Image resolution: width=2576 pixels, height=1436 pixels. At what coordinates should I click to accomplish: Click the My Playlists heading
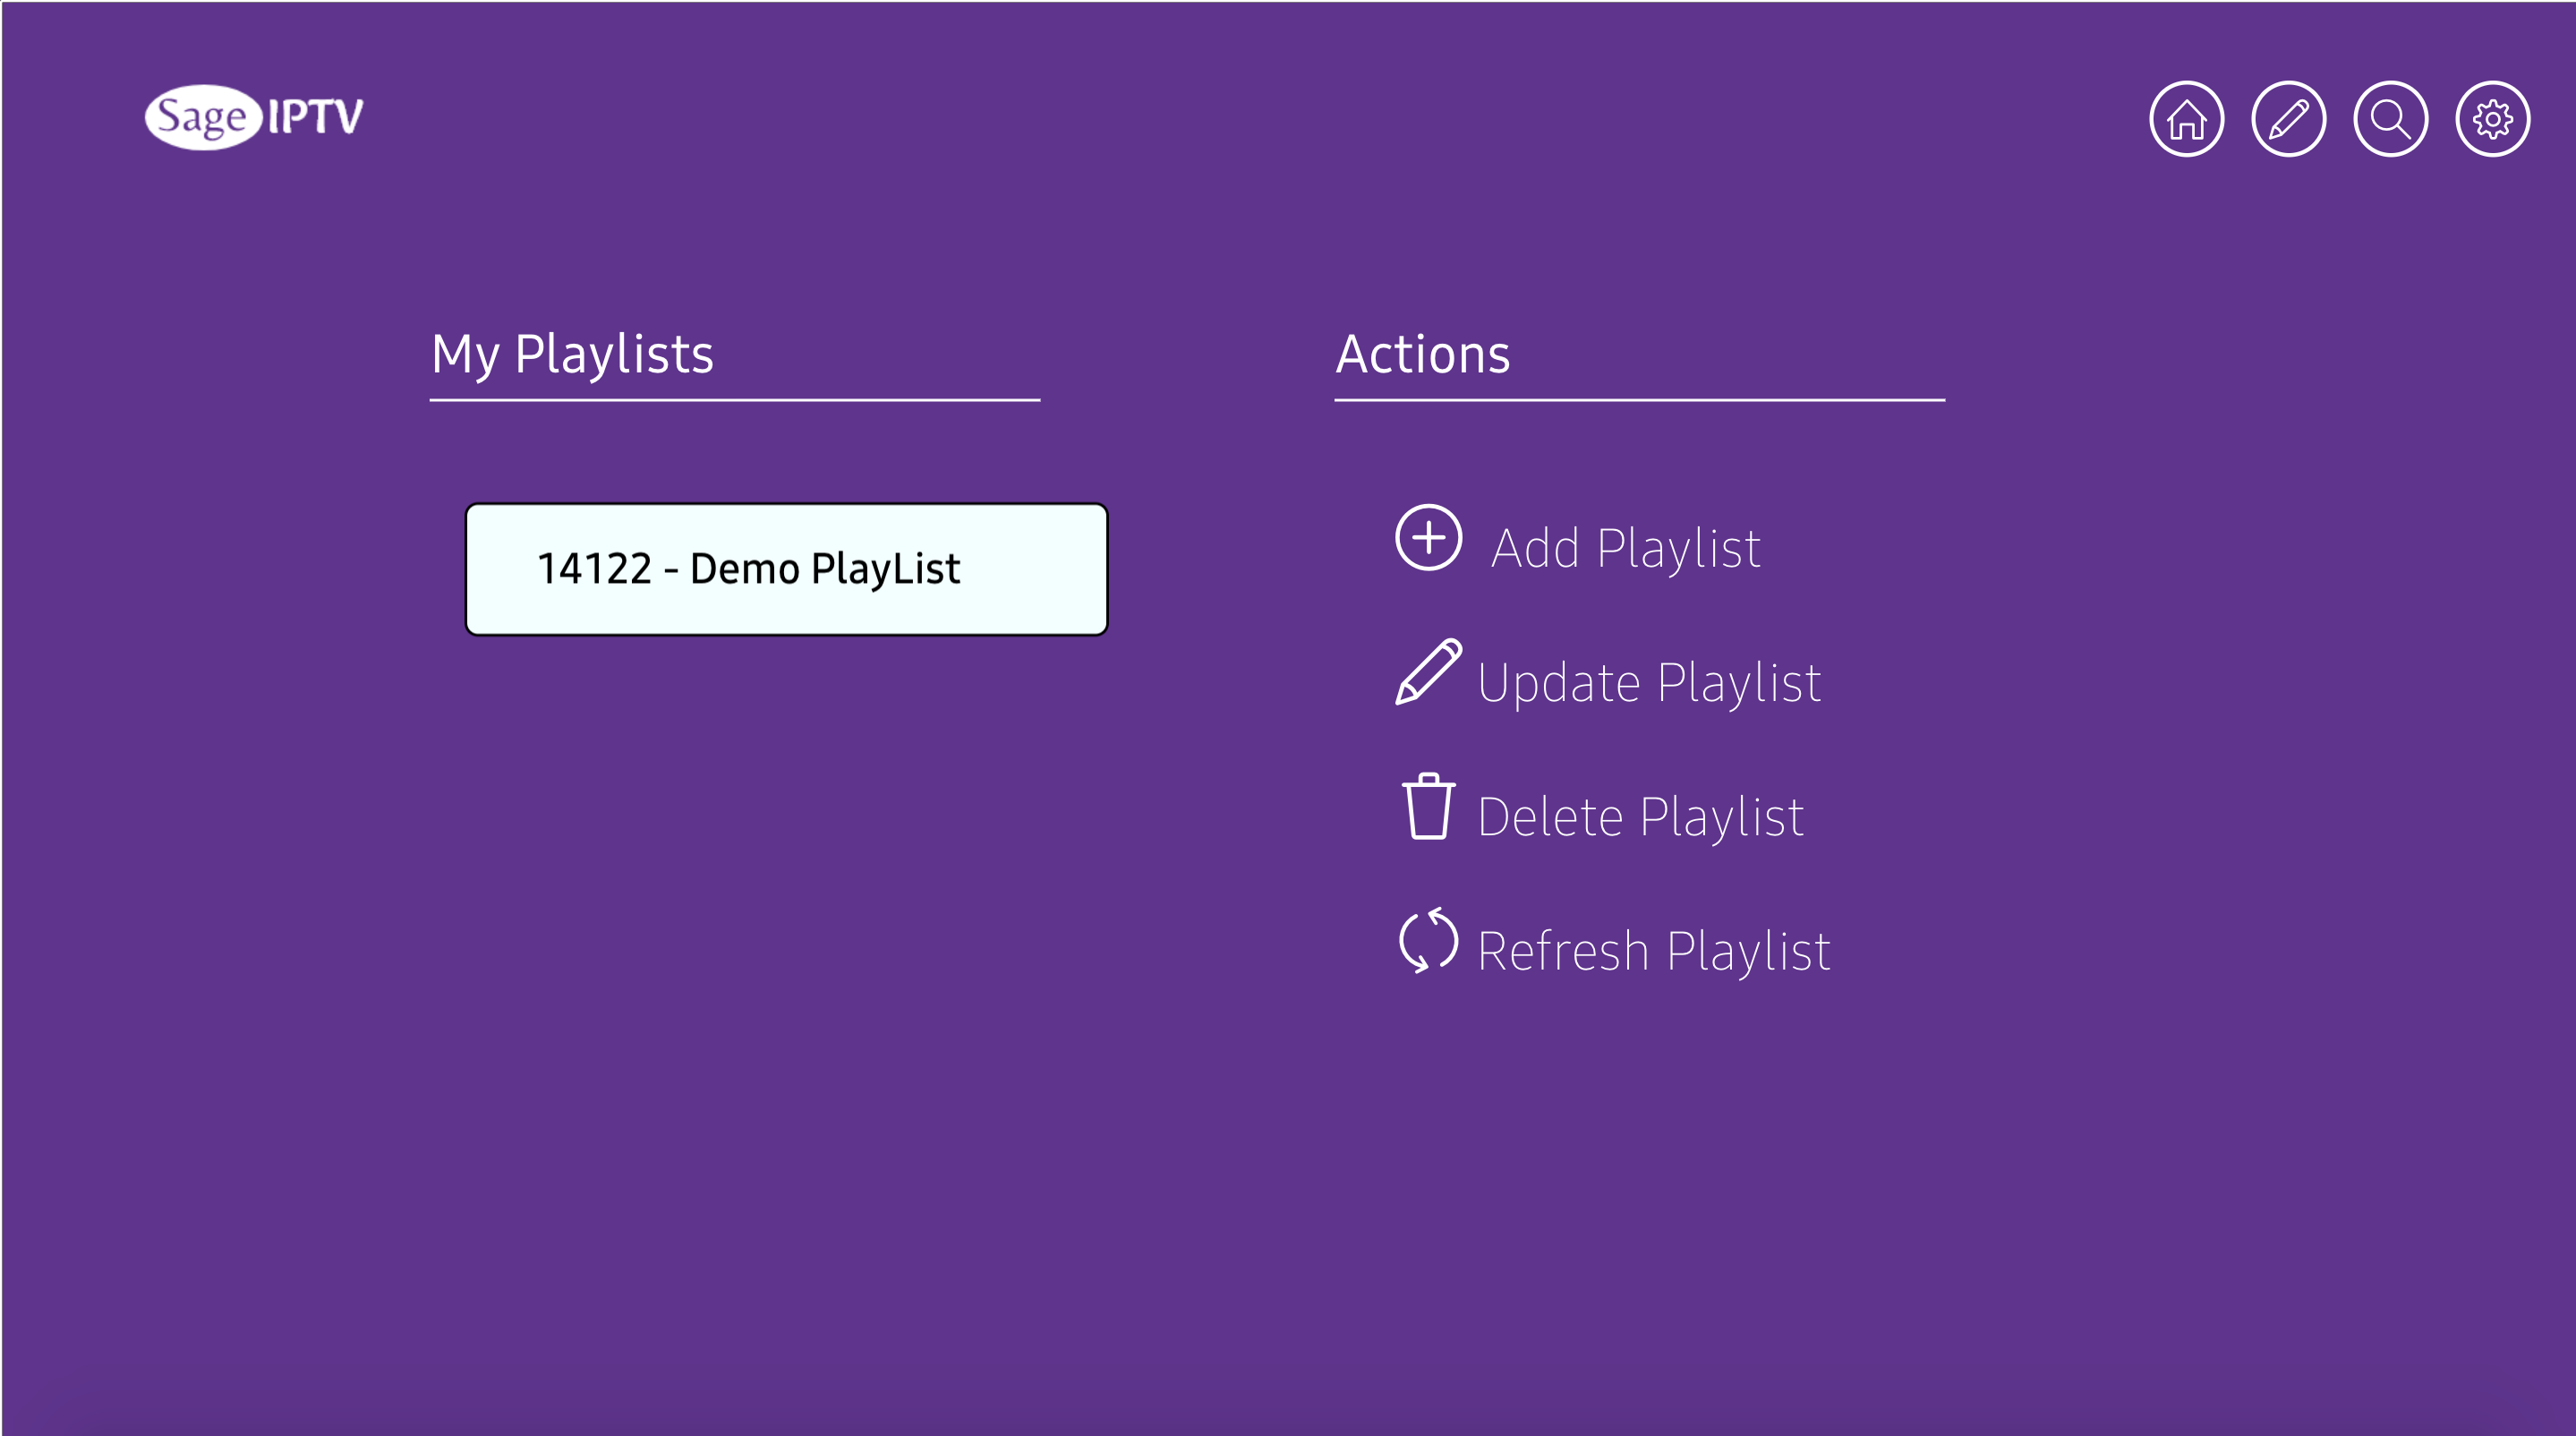point(572,355)
